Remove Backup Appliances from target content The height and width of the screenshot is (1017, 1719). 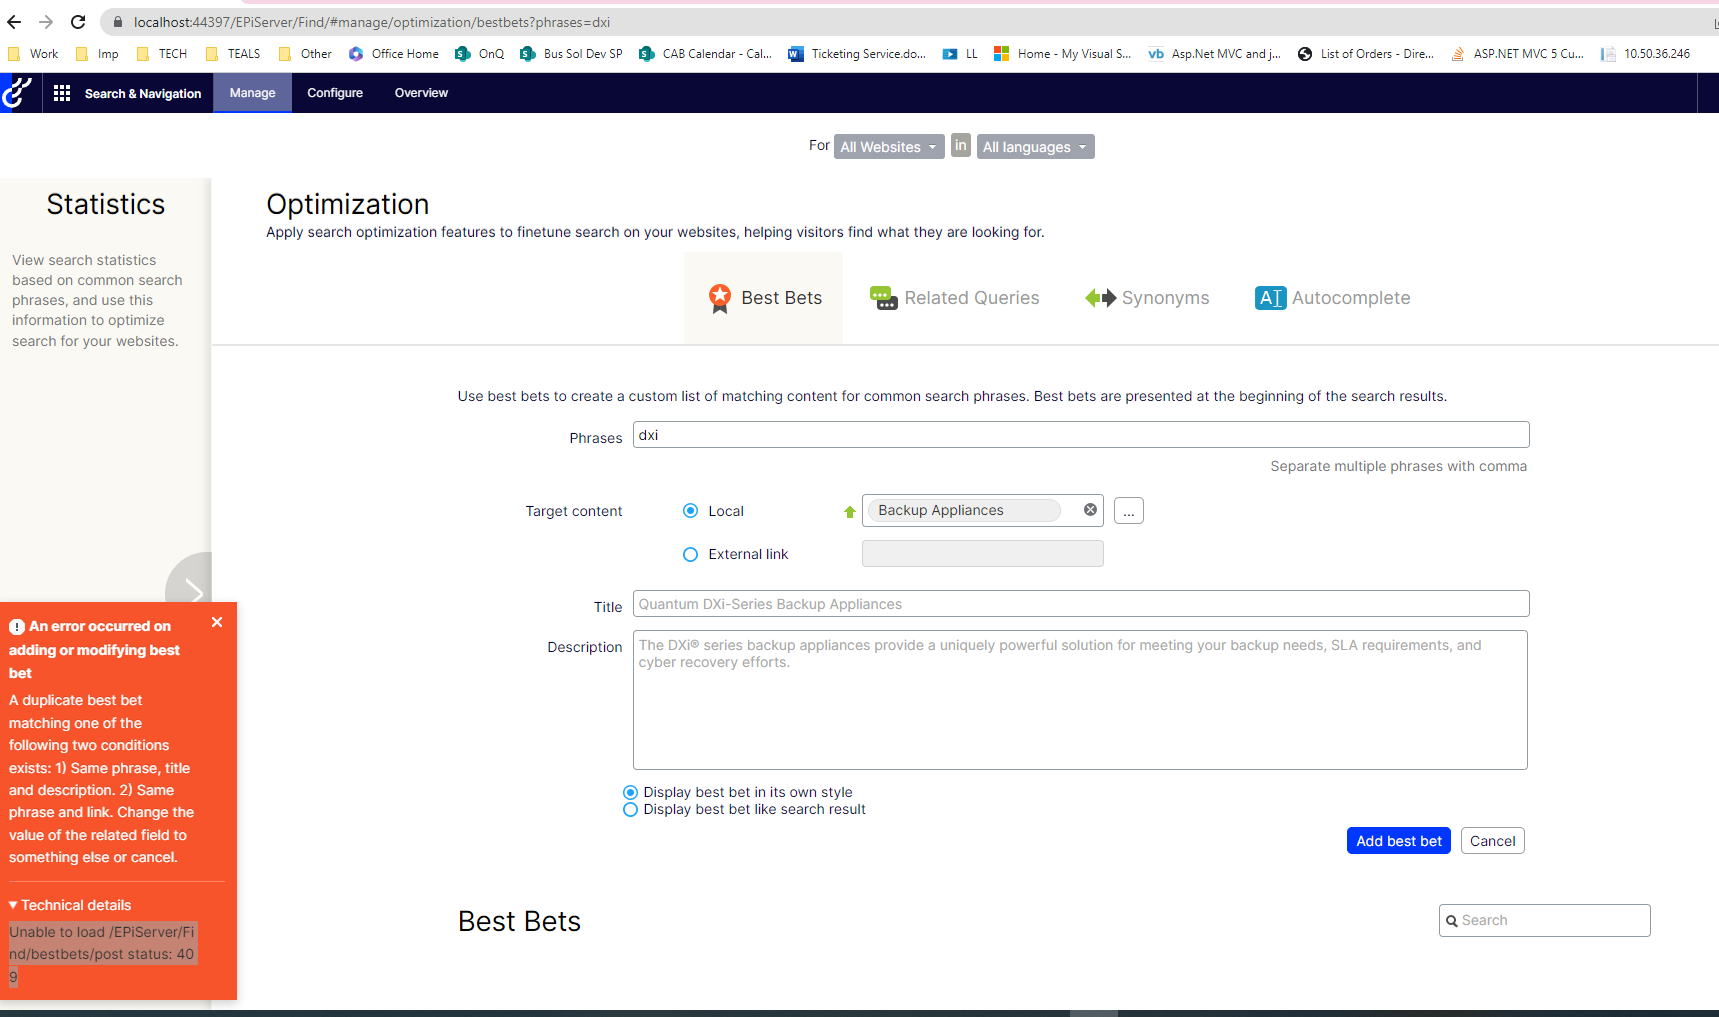pos(1090,510)
